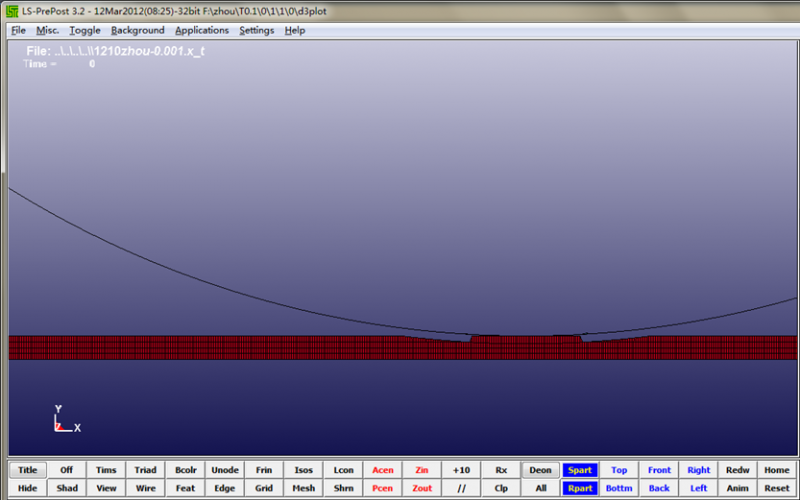Toggle the Mesh display button
The width and height of the screenshot is (800, 500).
click(304, 488)
